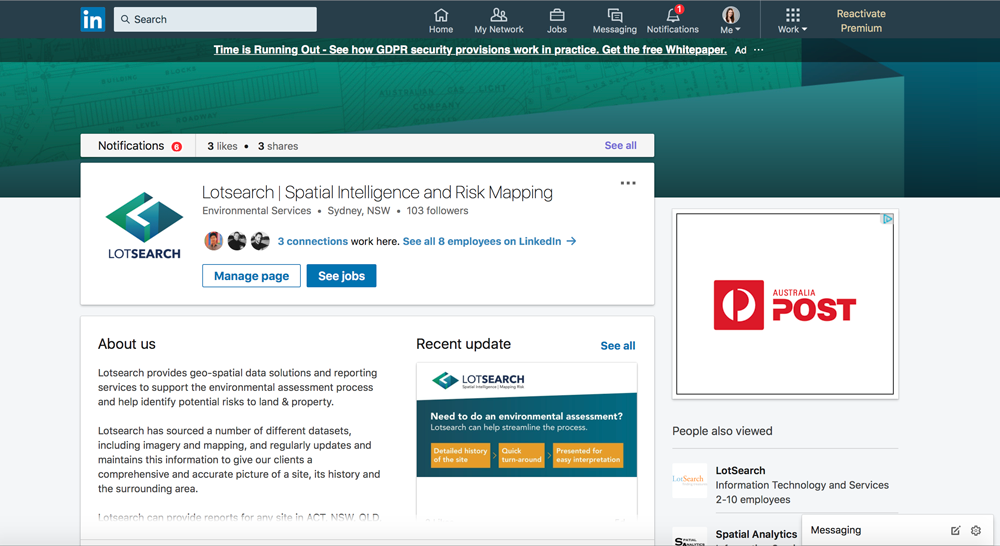
Task: Expand the Work apps grid menu
Action: (x=792, y=21)
